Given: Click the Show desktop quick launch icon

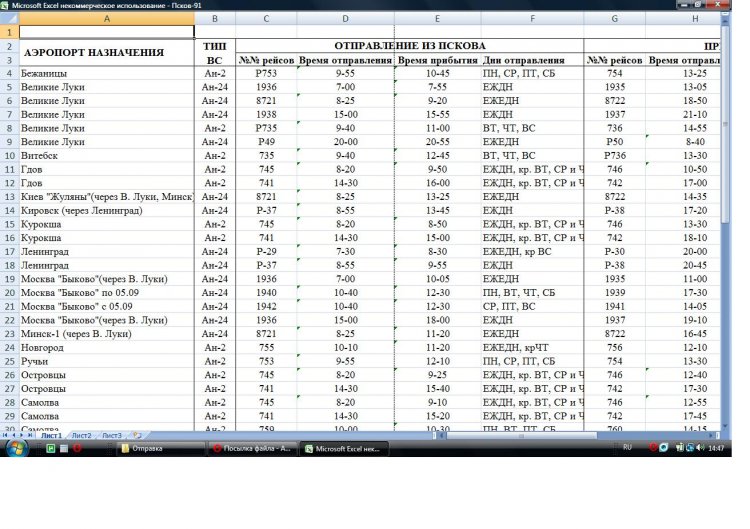Looking at the screenshot, I should pyautogui.click(x=64, y=449).
